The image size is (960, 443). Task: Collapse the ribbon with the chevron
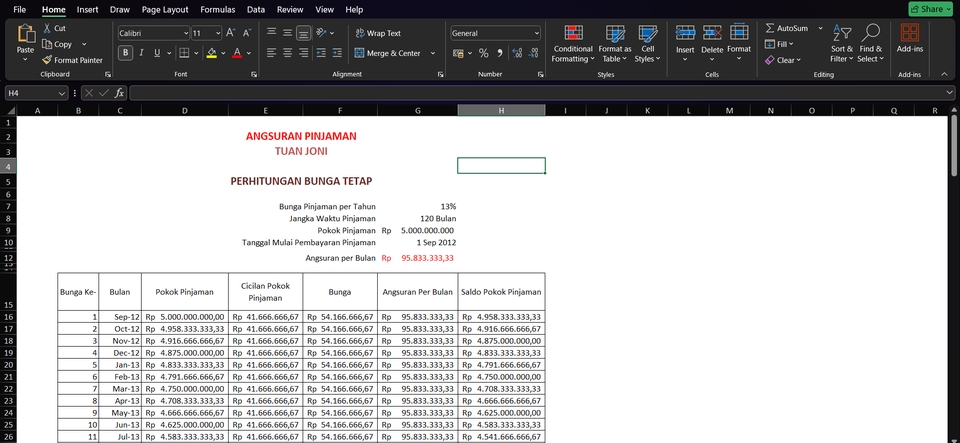(943, 73)
